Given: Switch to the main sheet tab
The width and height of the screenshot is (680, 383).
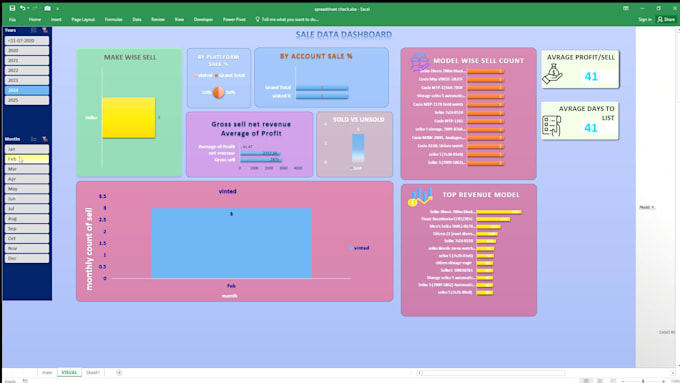Looking at the screenshot, I should tap(47, 373).
